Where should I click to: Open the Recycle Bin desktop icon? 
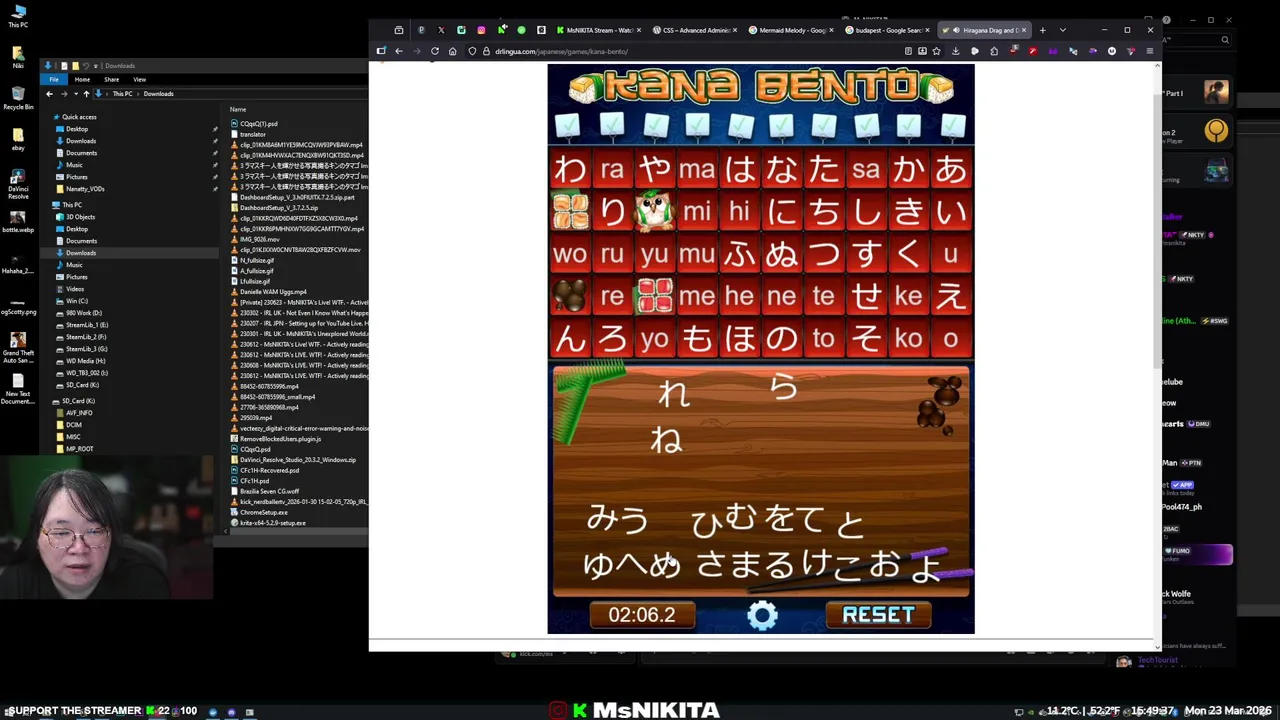click(x=18, y=98)
